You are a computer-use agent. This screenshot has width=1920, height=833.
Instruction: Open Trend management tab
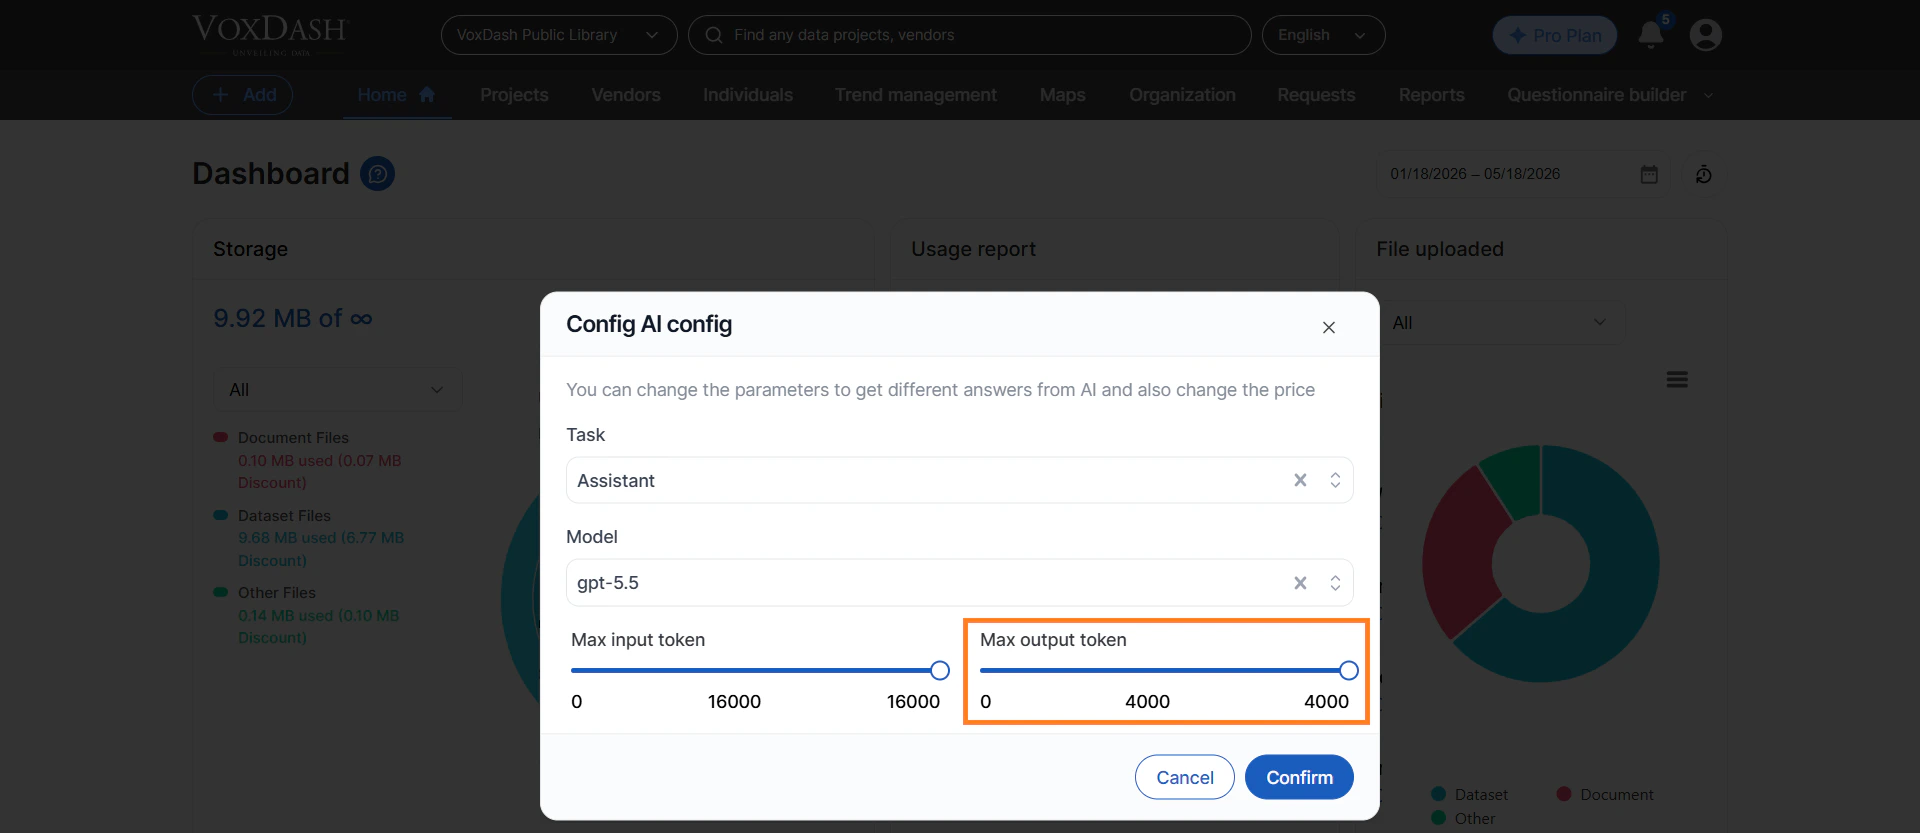coord(916,95)
